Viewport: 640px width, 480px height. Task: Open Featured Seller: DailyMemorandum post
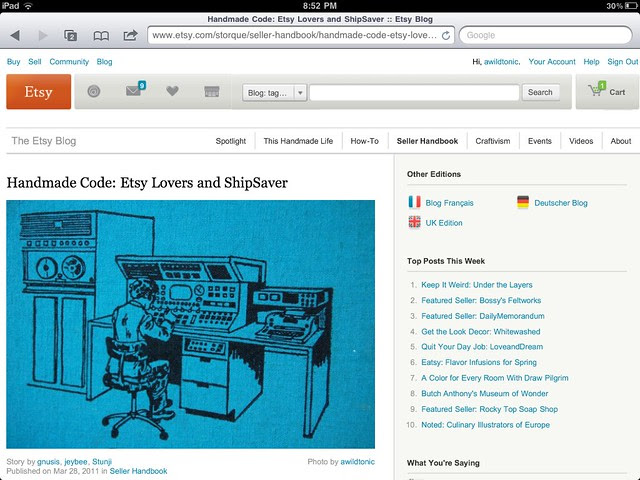[x=483, y=316]
